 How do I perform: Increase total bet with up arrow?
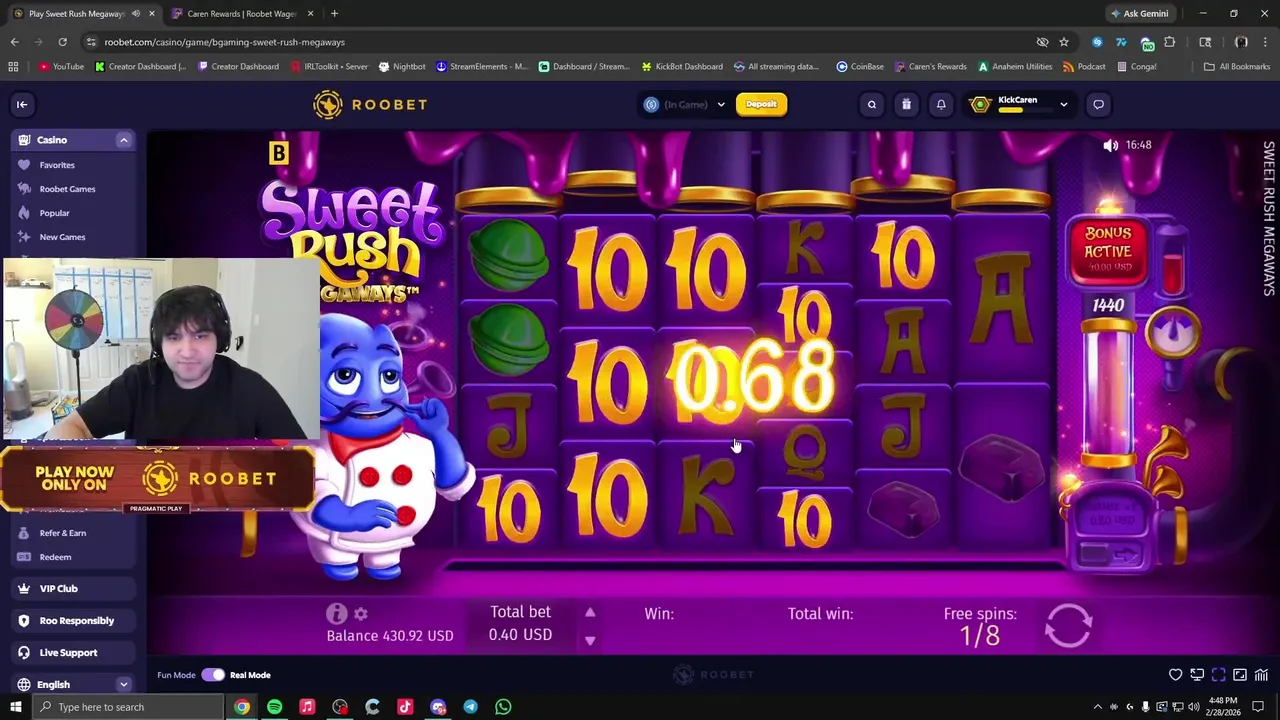point(590,613)
